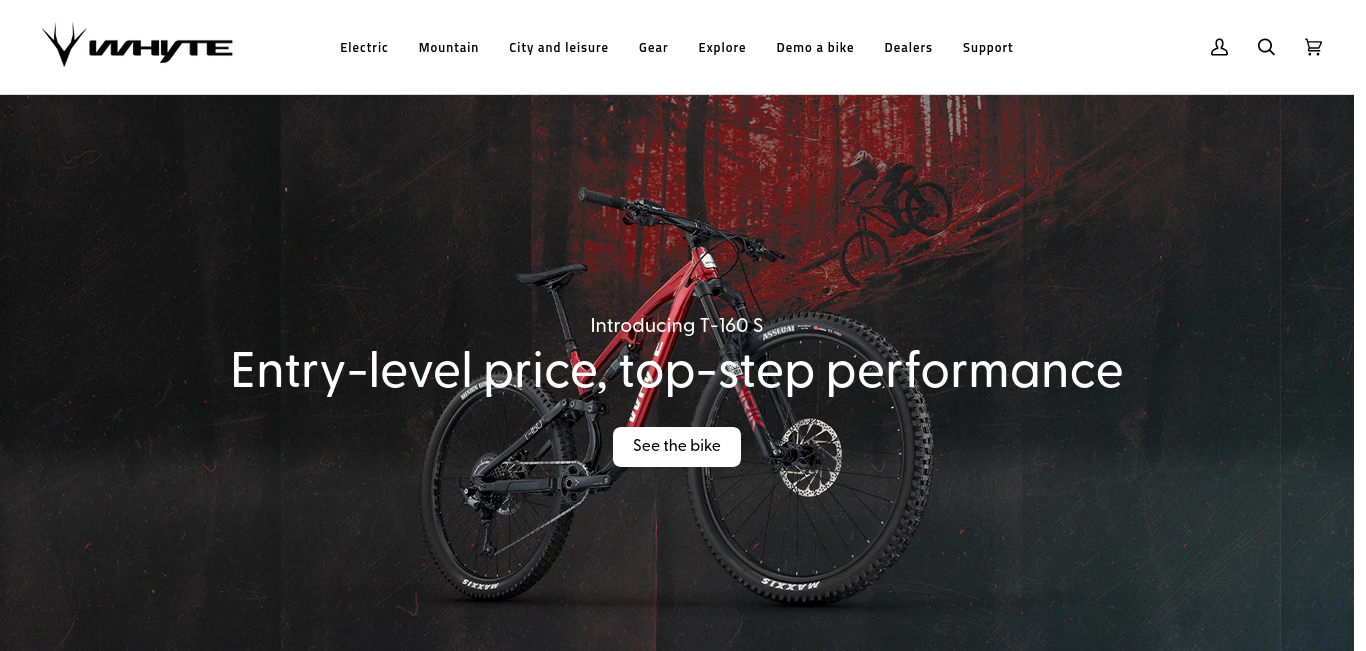Expand the Explore navigation item
This screenshot has height=651, width=1366.
[x=722, y=48]
